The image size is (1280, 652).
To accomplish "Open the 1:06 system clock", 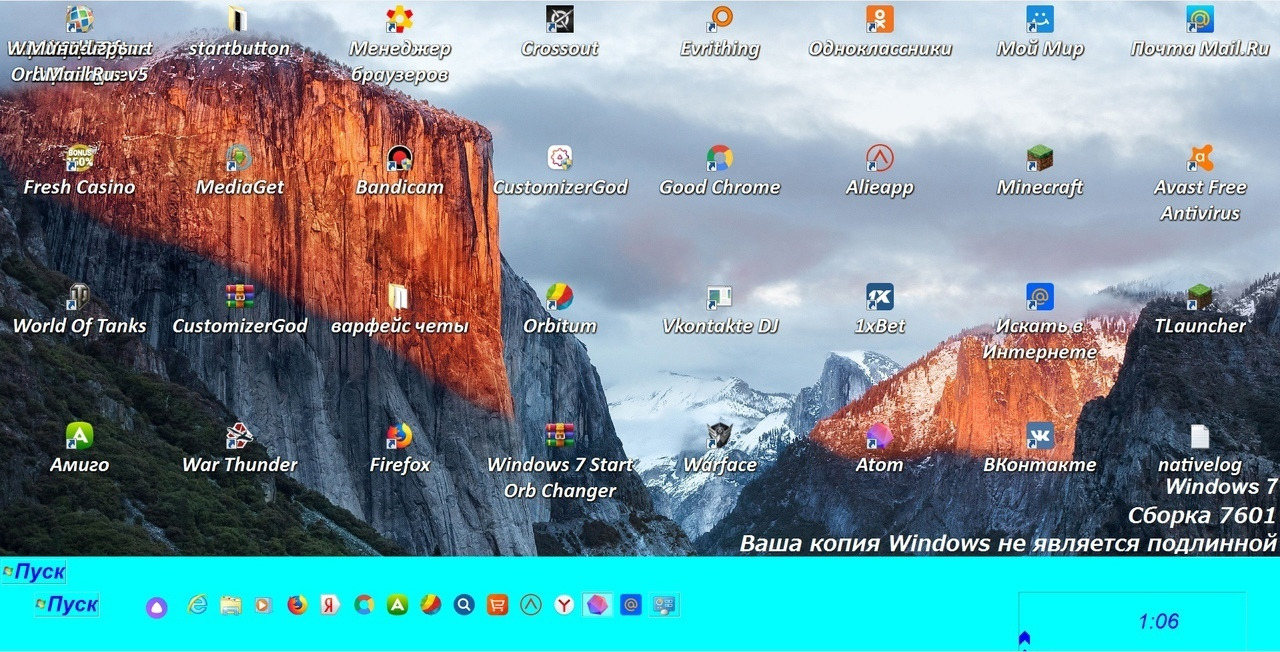I will (x=1158, y=622).
